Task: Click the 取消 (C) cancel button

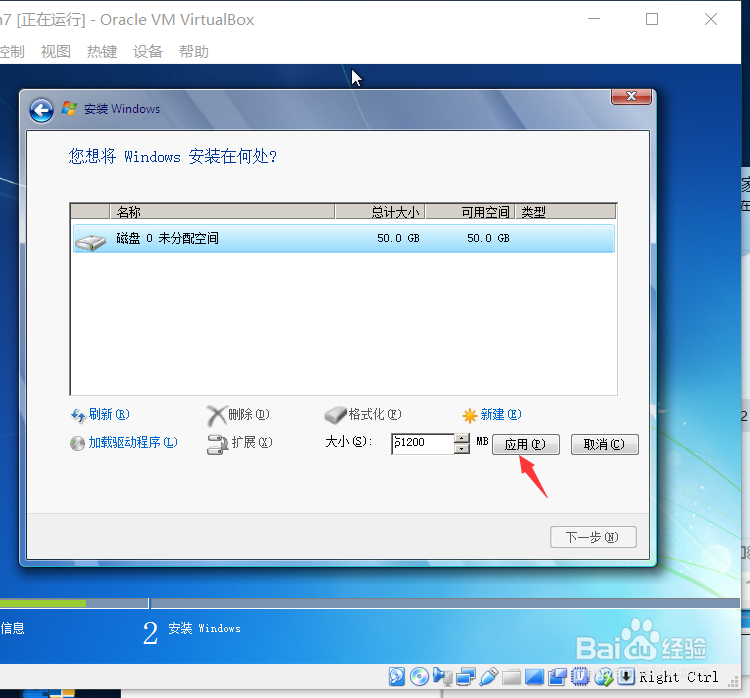Action: pyautogui.click(x=605, y=444)
